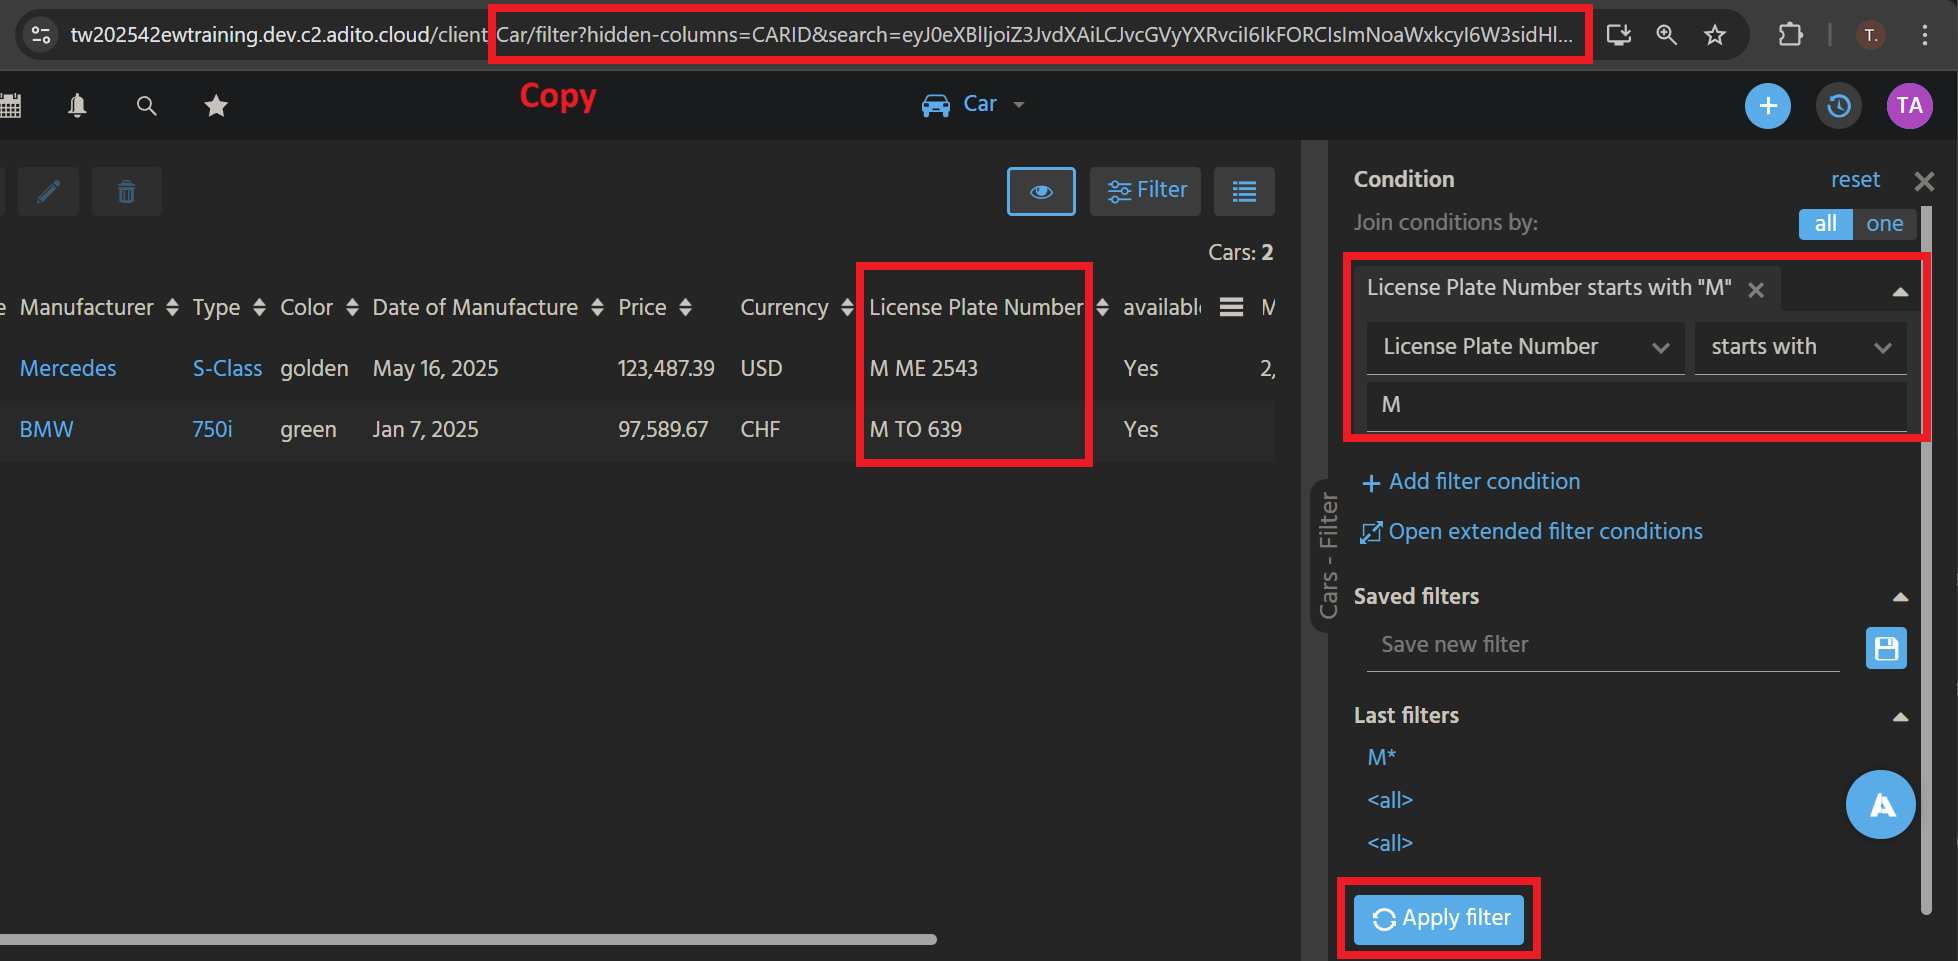Click the trash delete icon
This screenshot has width=1958, height=961.
126,192
